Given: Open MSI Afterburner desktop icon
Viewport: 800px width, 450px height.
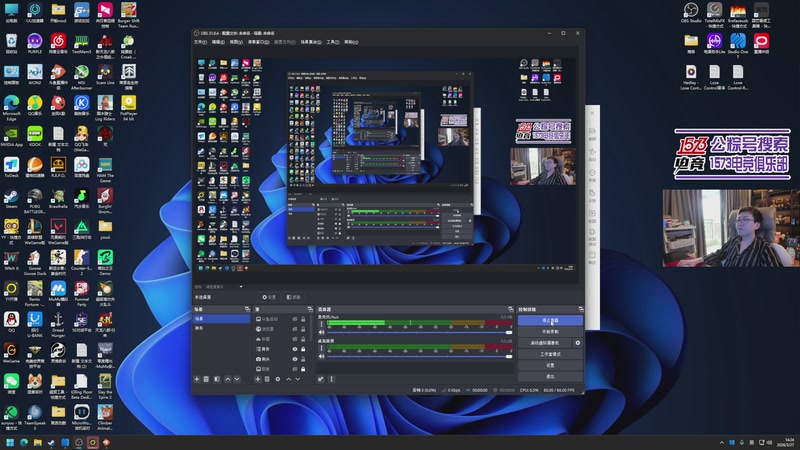Looking at the screenshot, I should (x=82, y=76).
